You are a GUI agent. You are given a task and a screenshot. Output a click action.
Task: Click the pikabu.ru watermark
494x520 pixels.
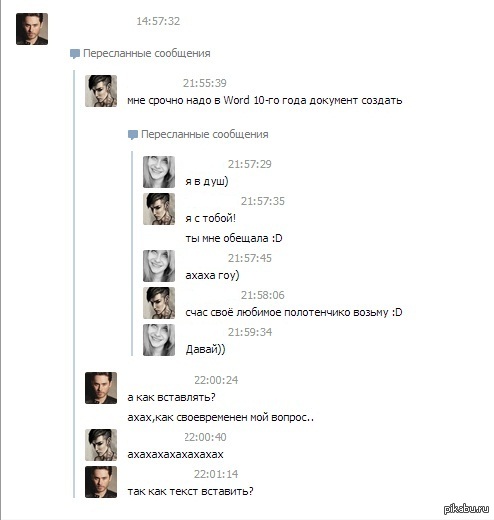[466, 508]
